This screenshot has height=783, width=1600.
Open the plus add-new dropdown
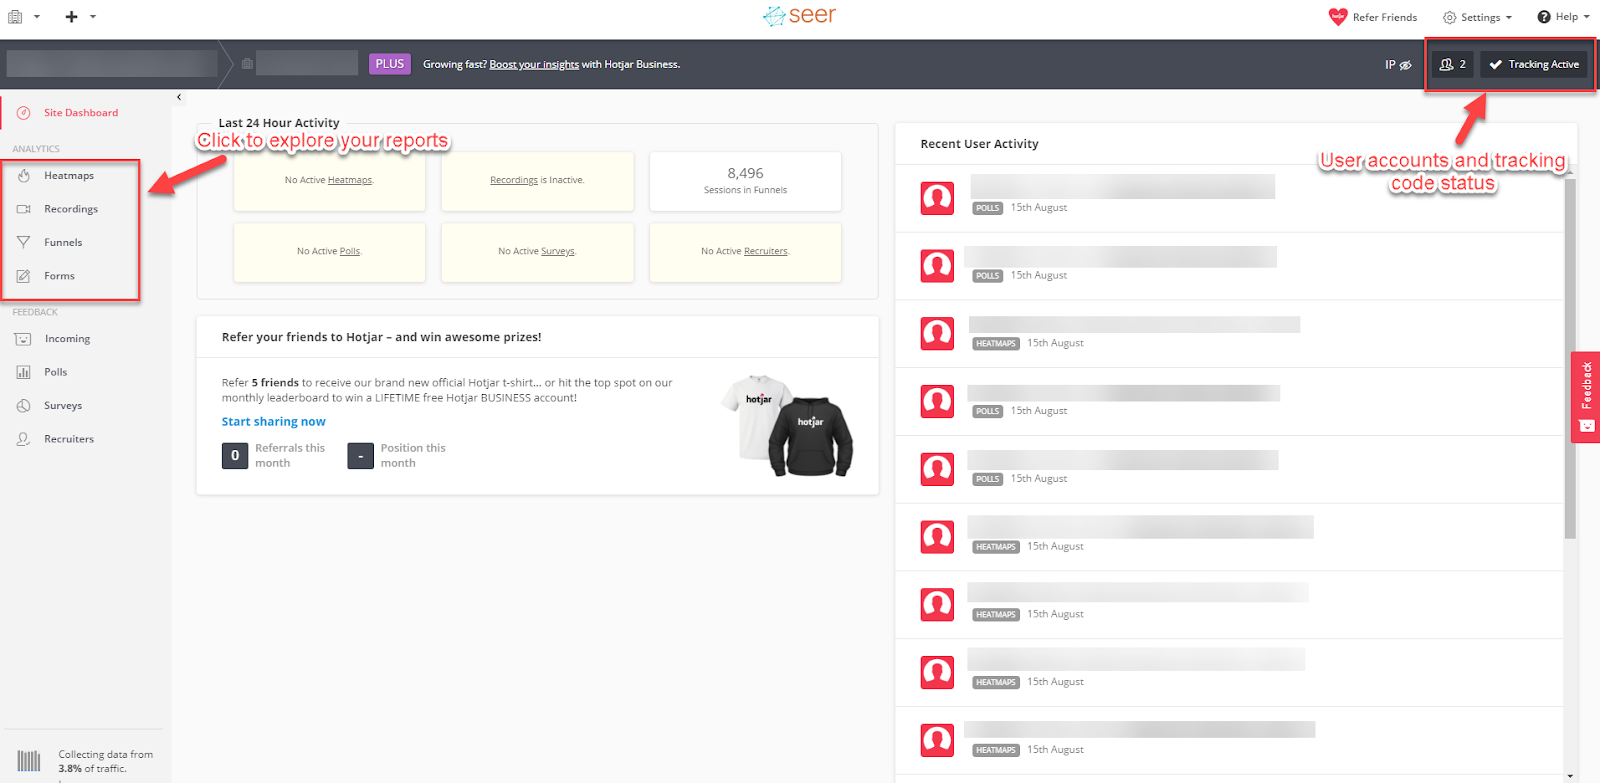[x=80, y=17]
